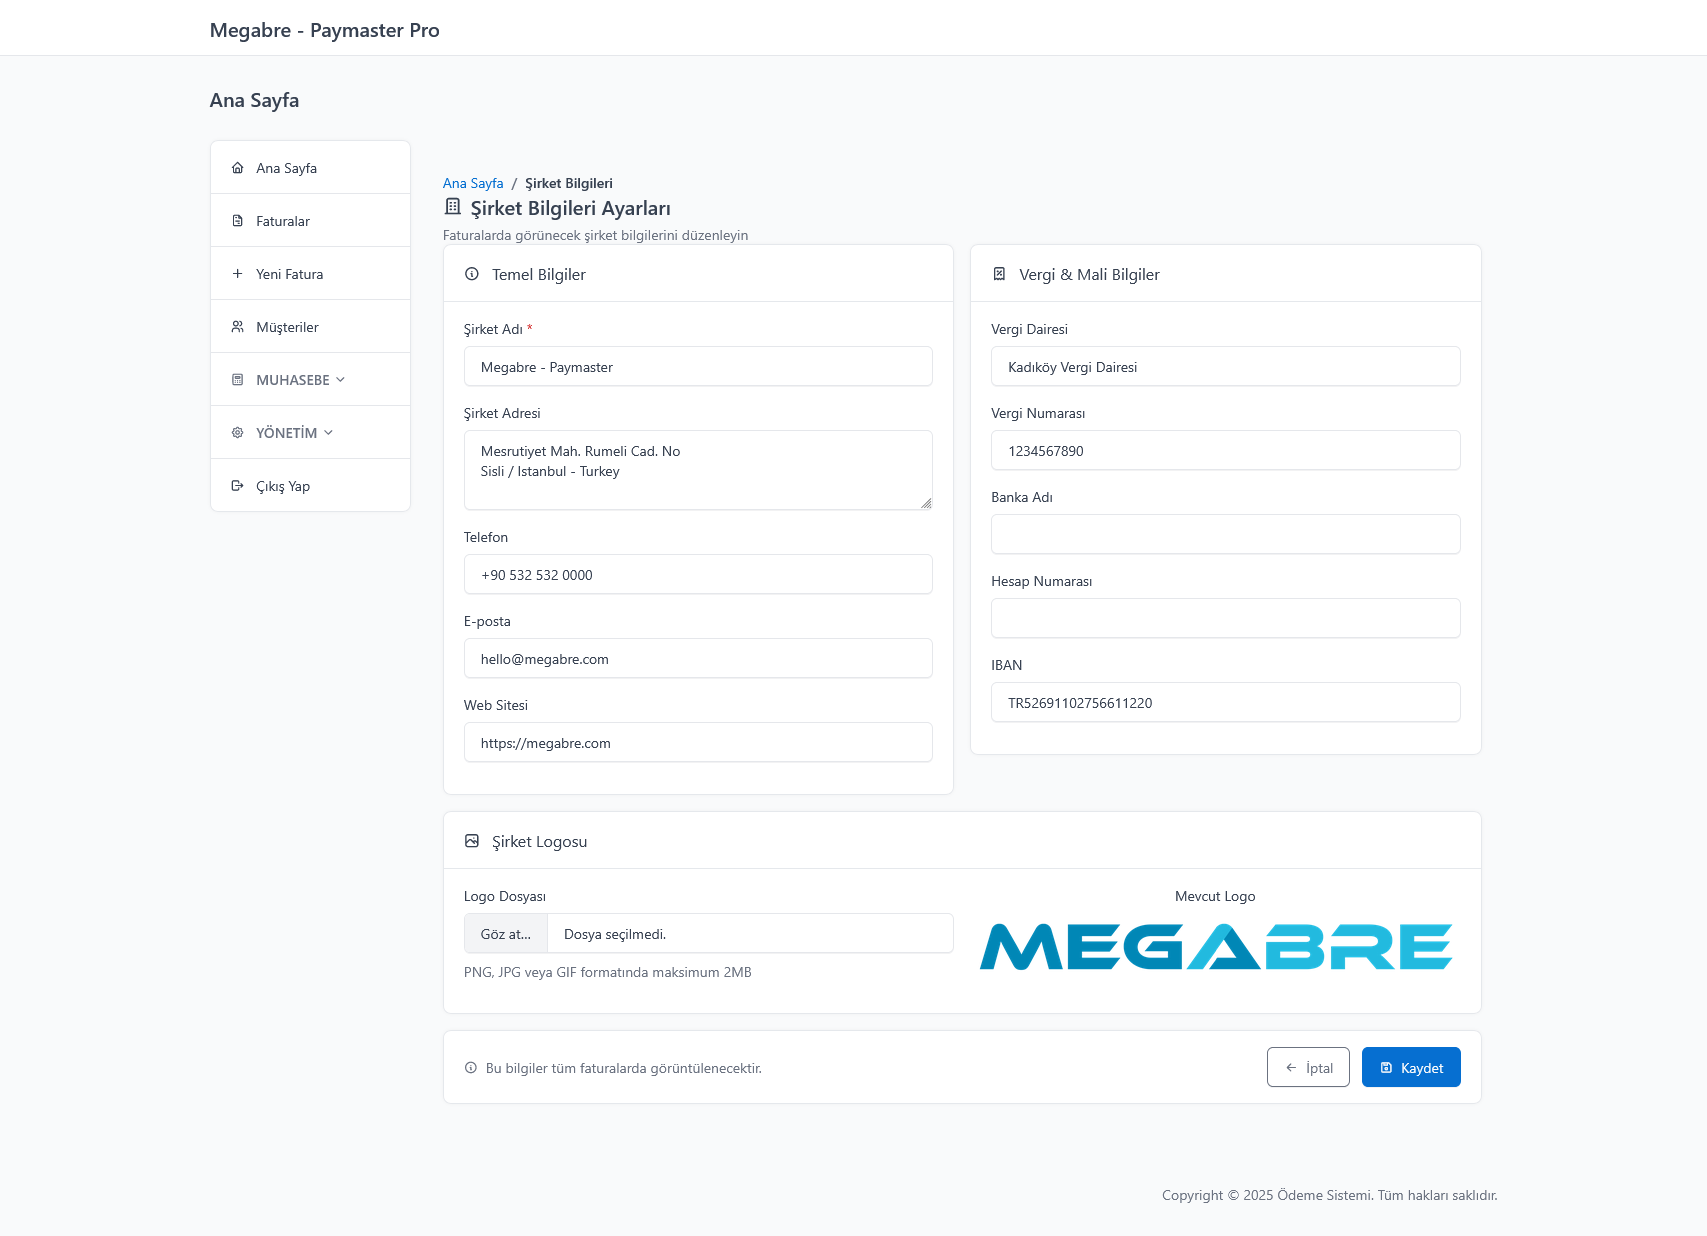Click the Göz at... file browse button
The image size is (1707, 1236).
click(x=506, y=934)
